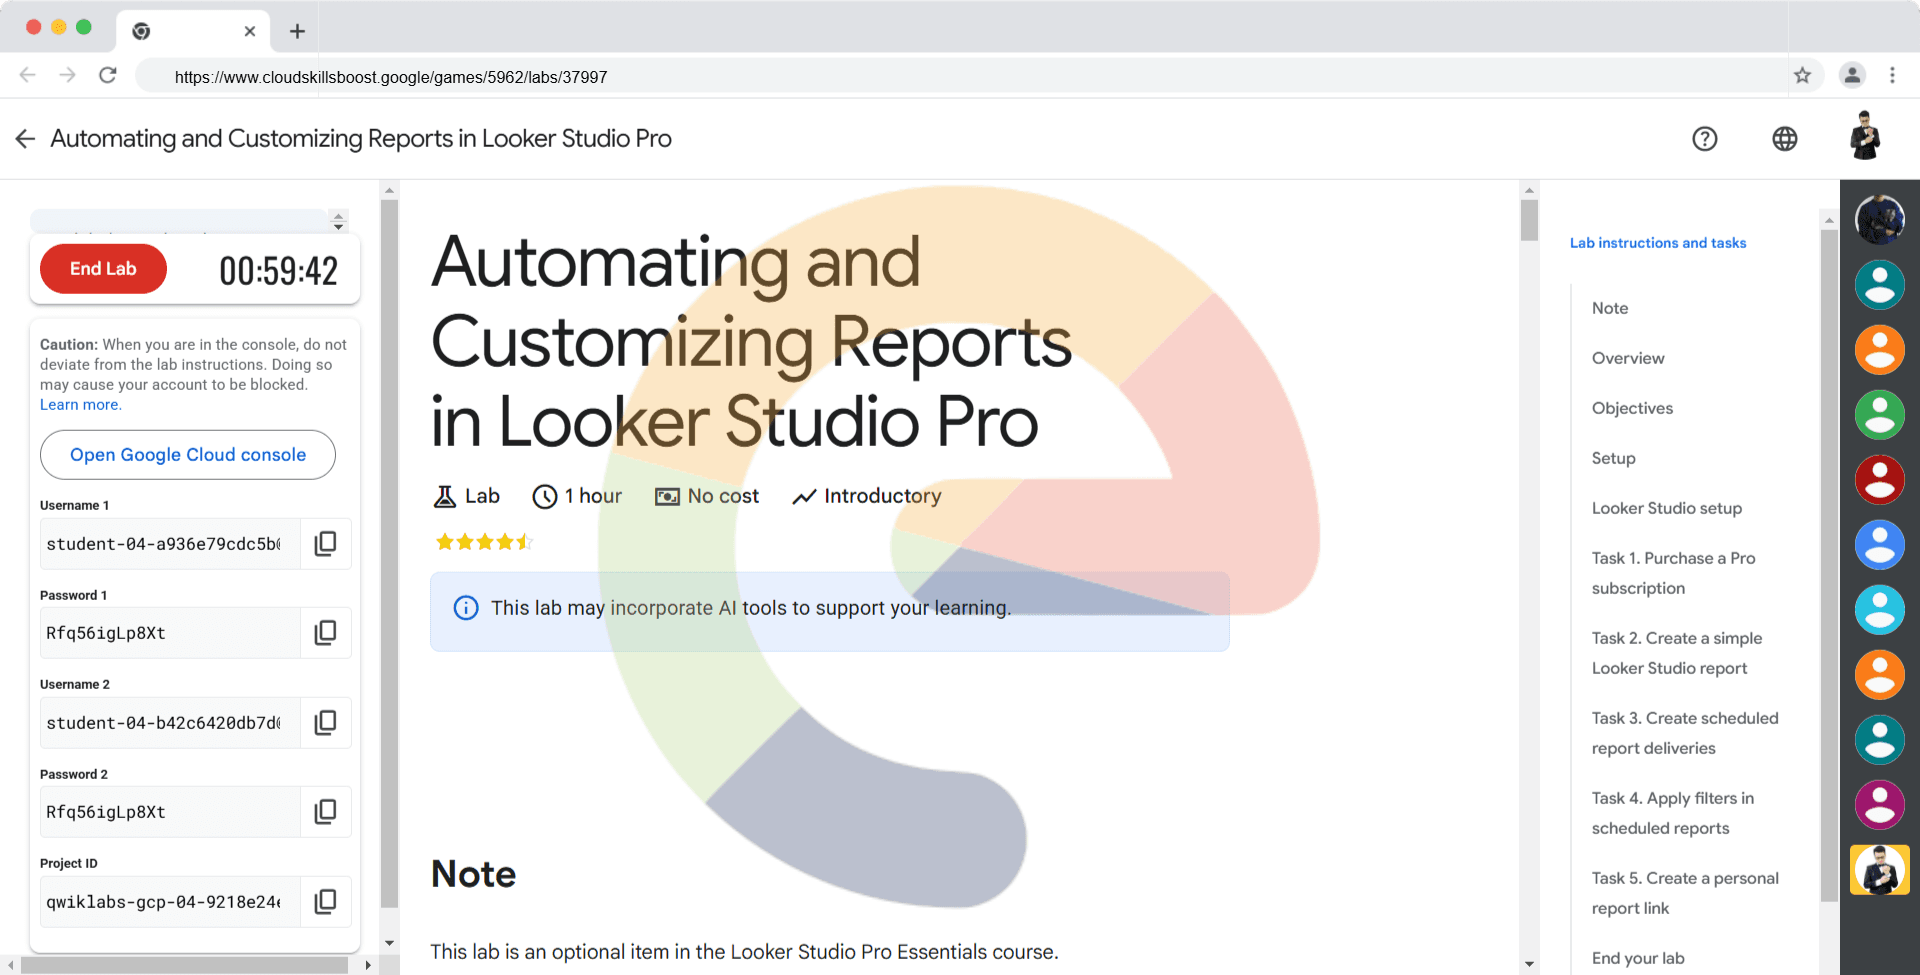
Task: Click the star rating under the lab title
Action: tap(484, 542)
